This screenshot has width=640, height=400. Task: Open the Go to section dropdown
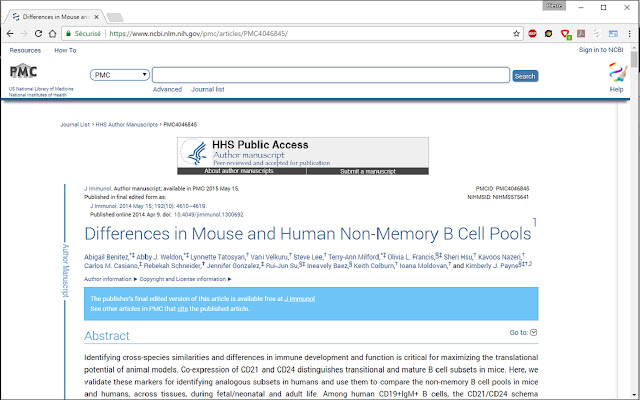[x=533, y=332]
